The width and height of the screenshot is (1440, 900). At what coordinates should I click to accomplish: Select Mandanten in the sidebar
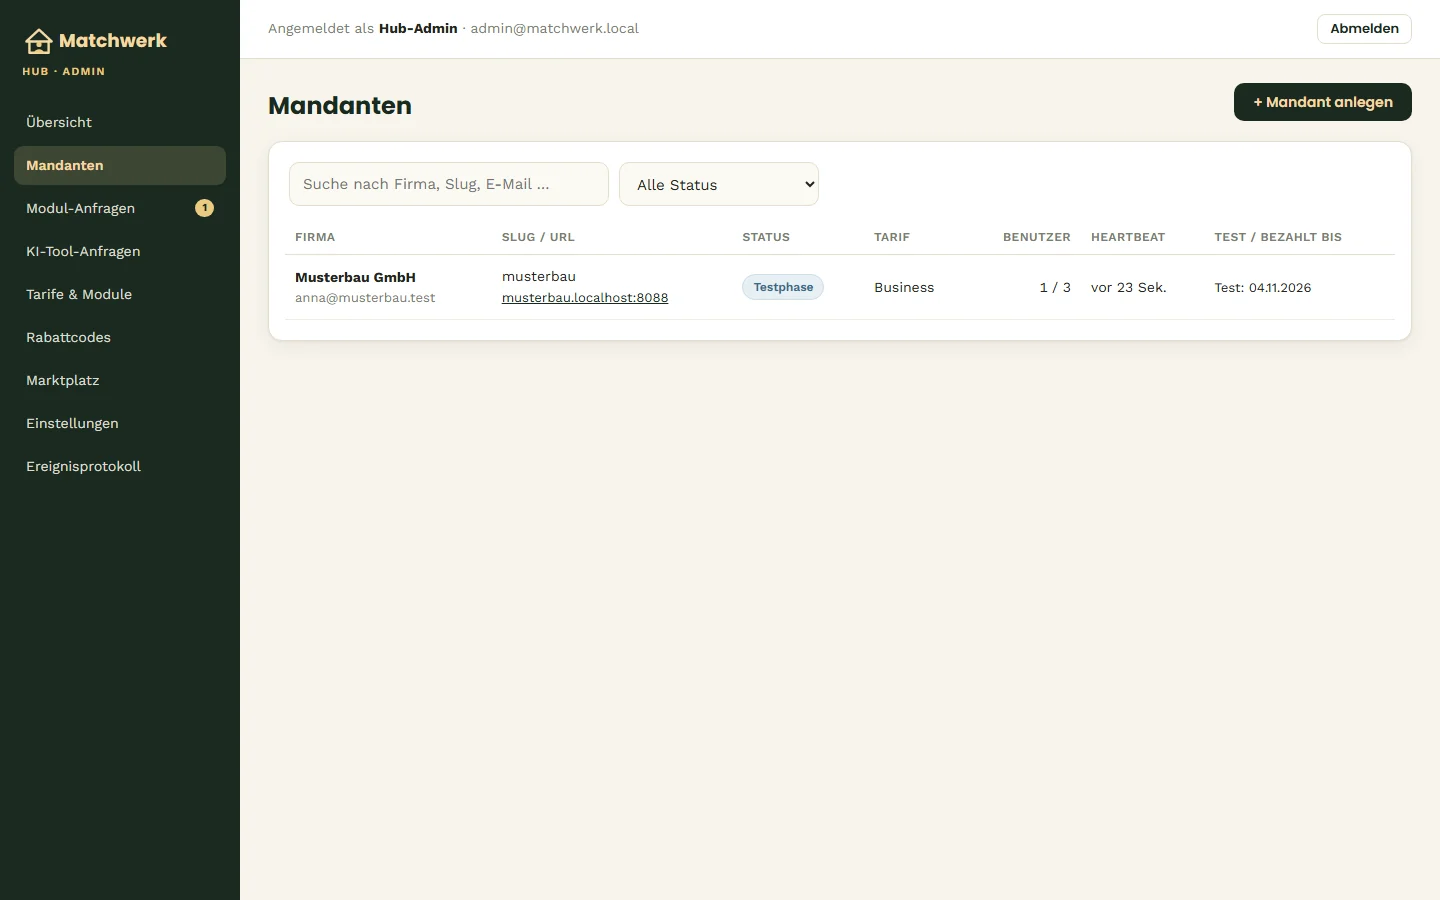120,165
